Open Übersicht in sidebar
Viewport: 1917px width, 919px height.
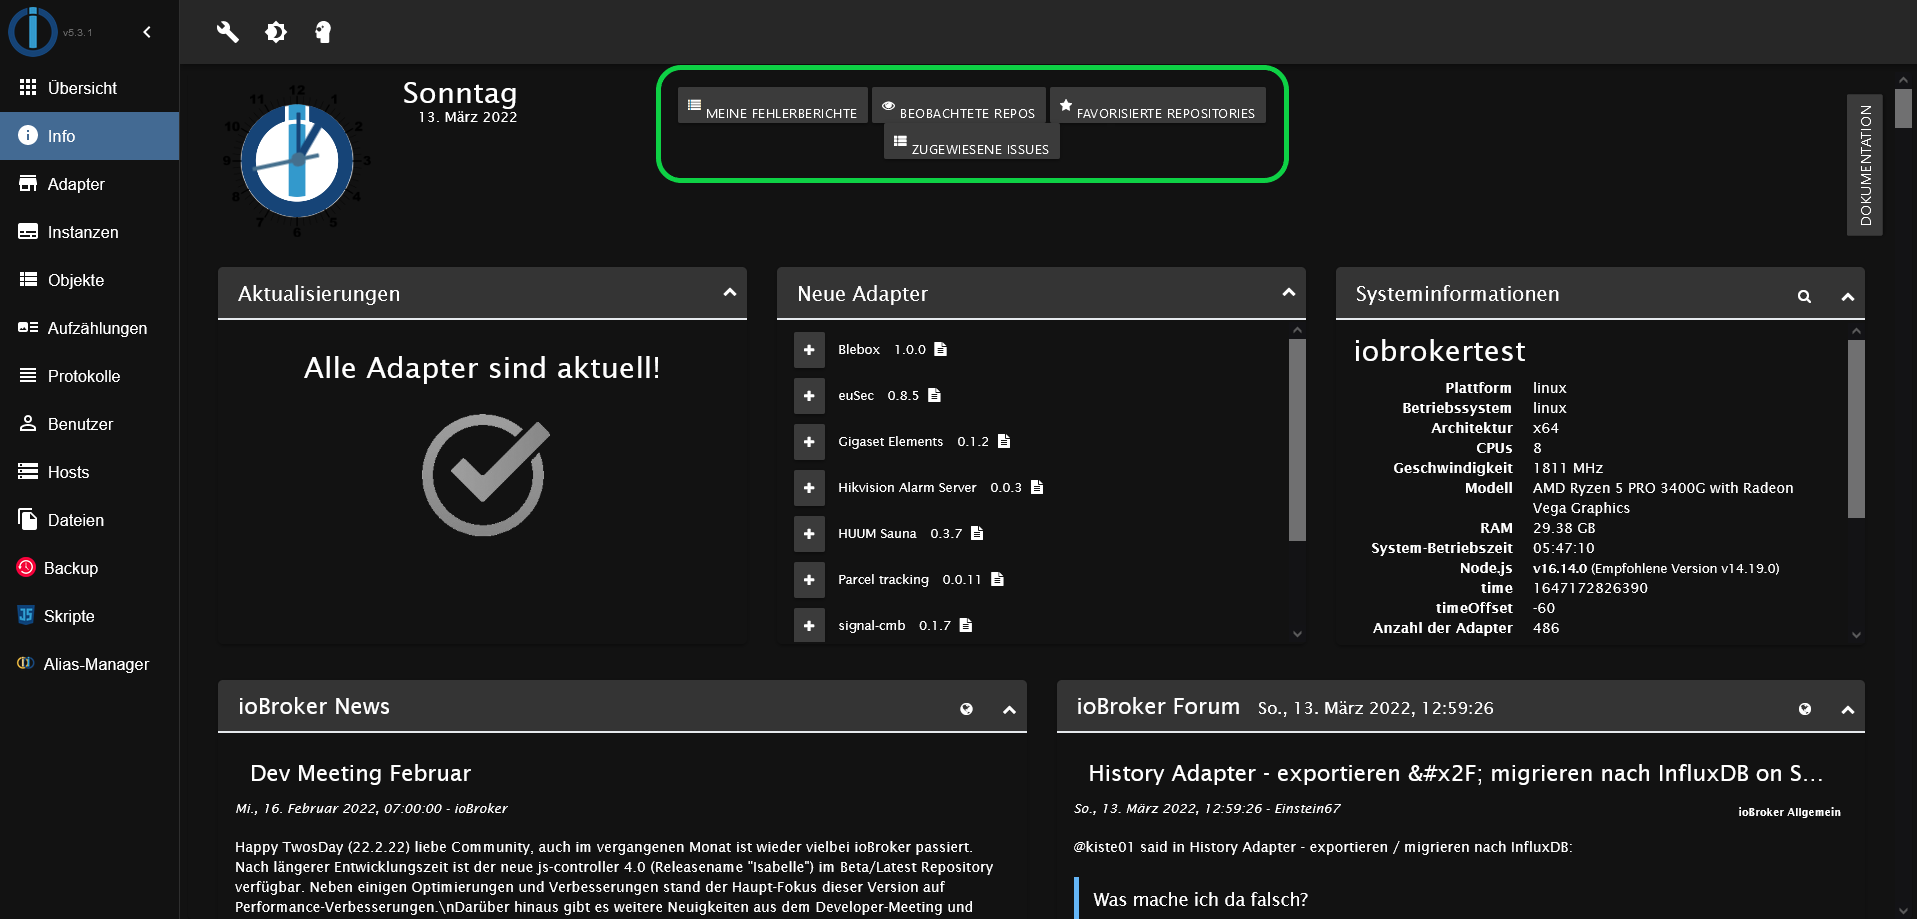pos(89,88)
